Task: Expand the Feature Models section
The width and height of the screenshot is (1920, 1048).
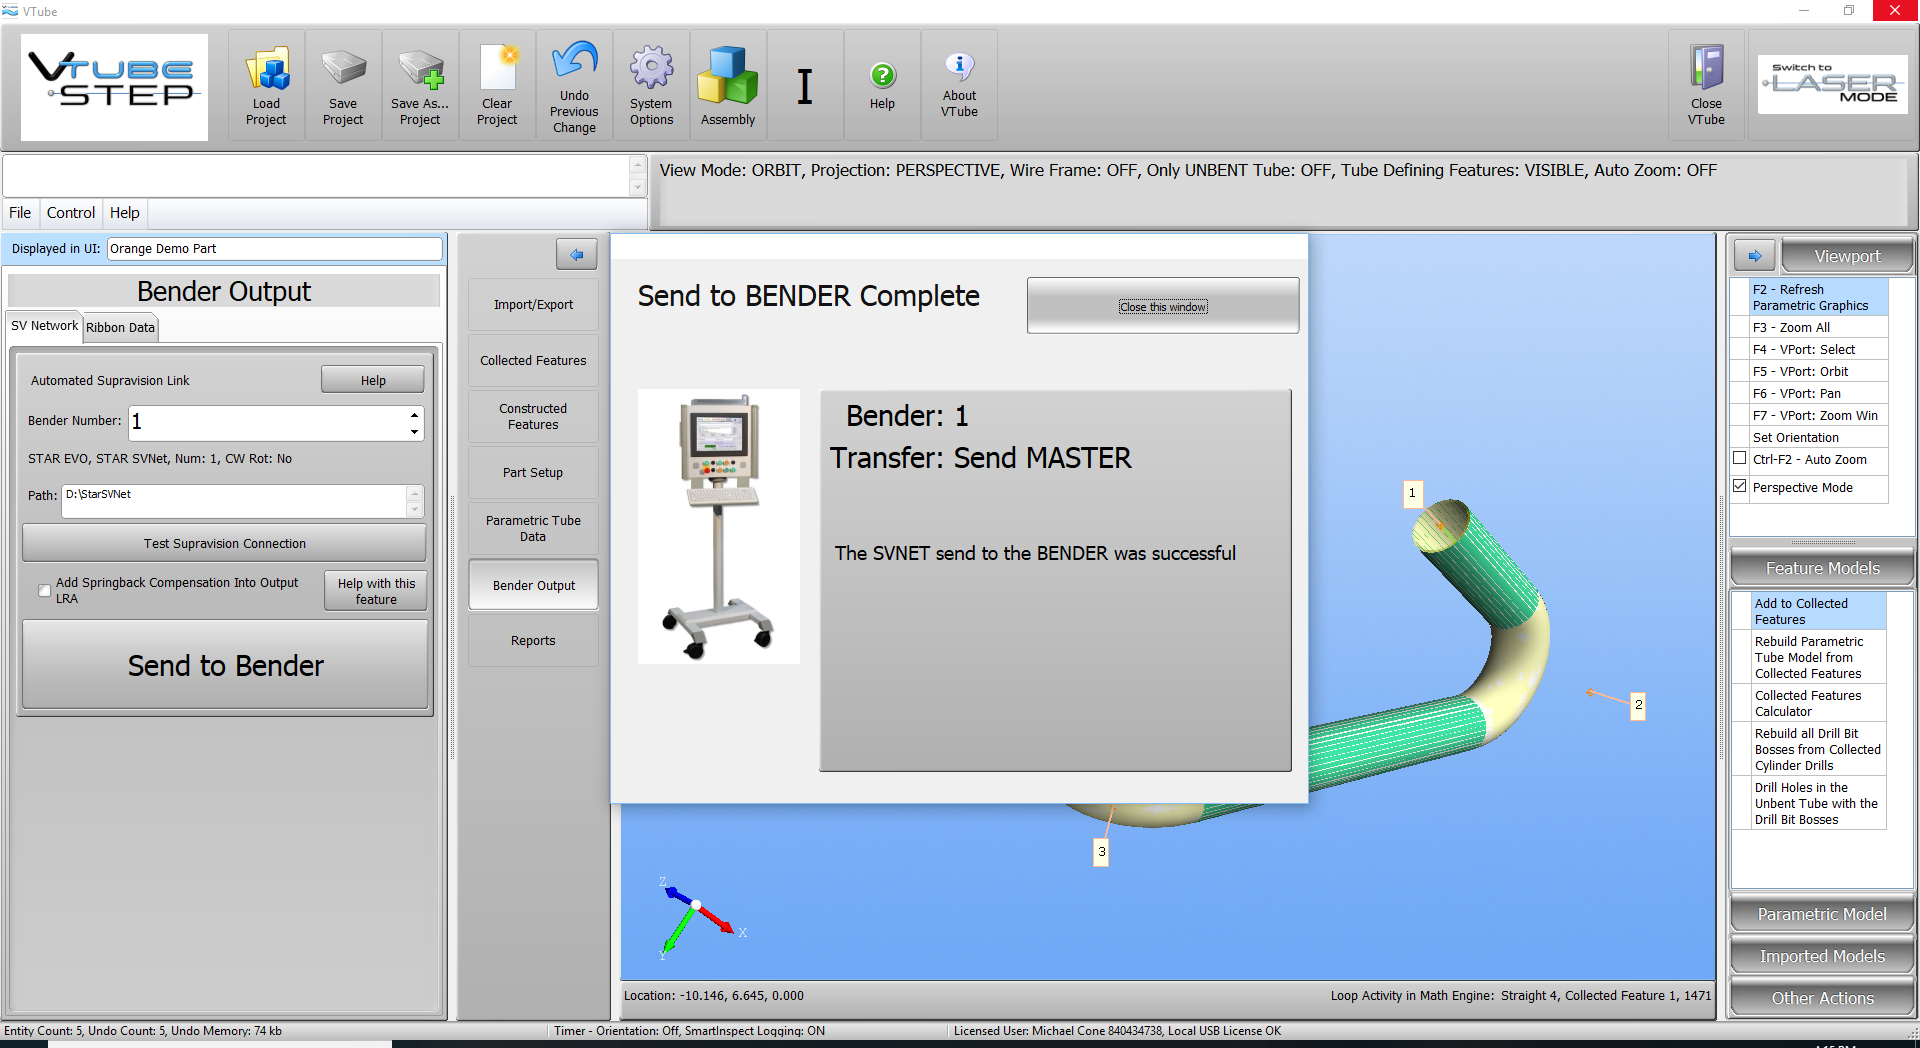Action: (x=1822, y=568)
